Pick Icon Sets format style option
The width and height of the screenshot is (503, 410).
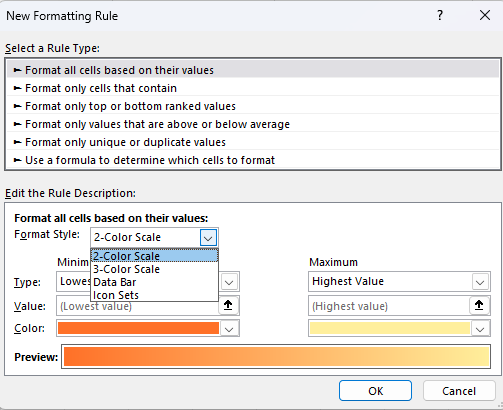tap(155, 295)
